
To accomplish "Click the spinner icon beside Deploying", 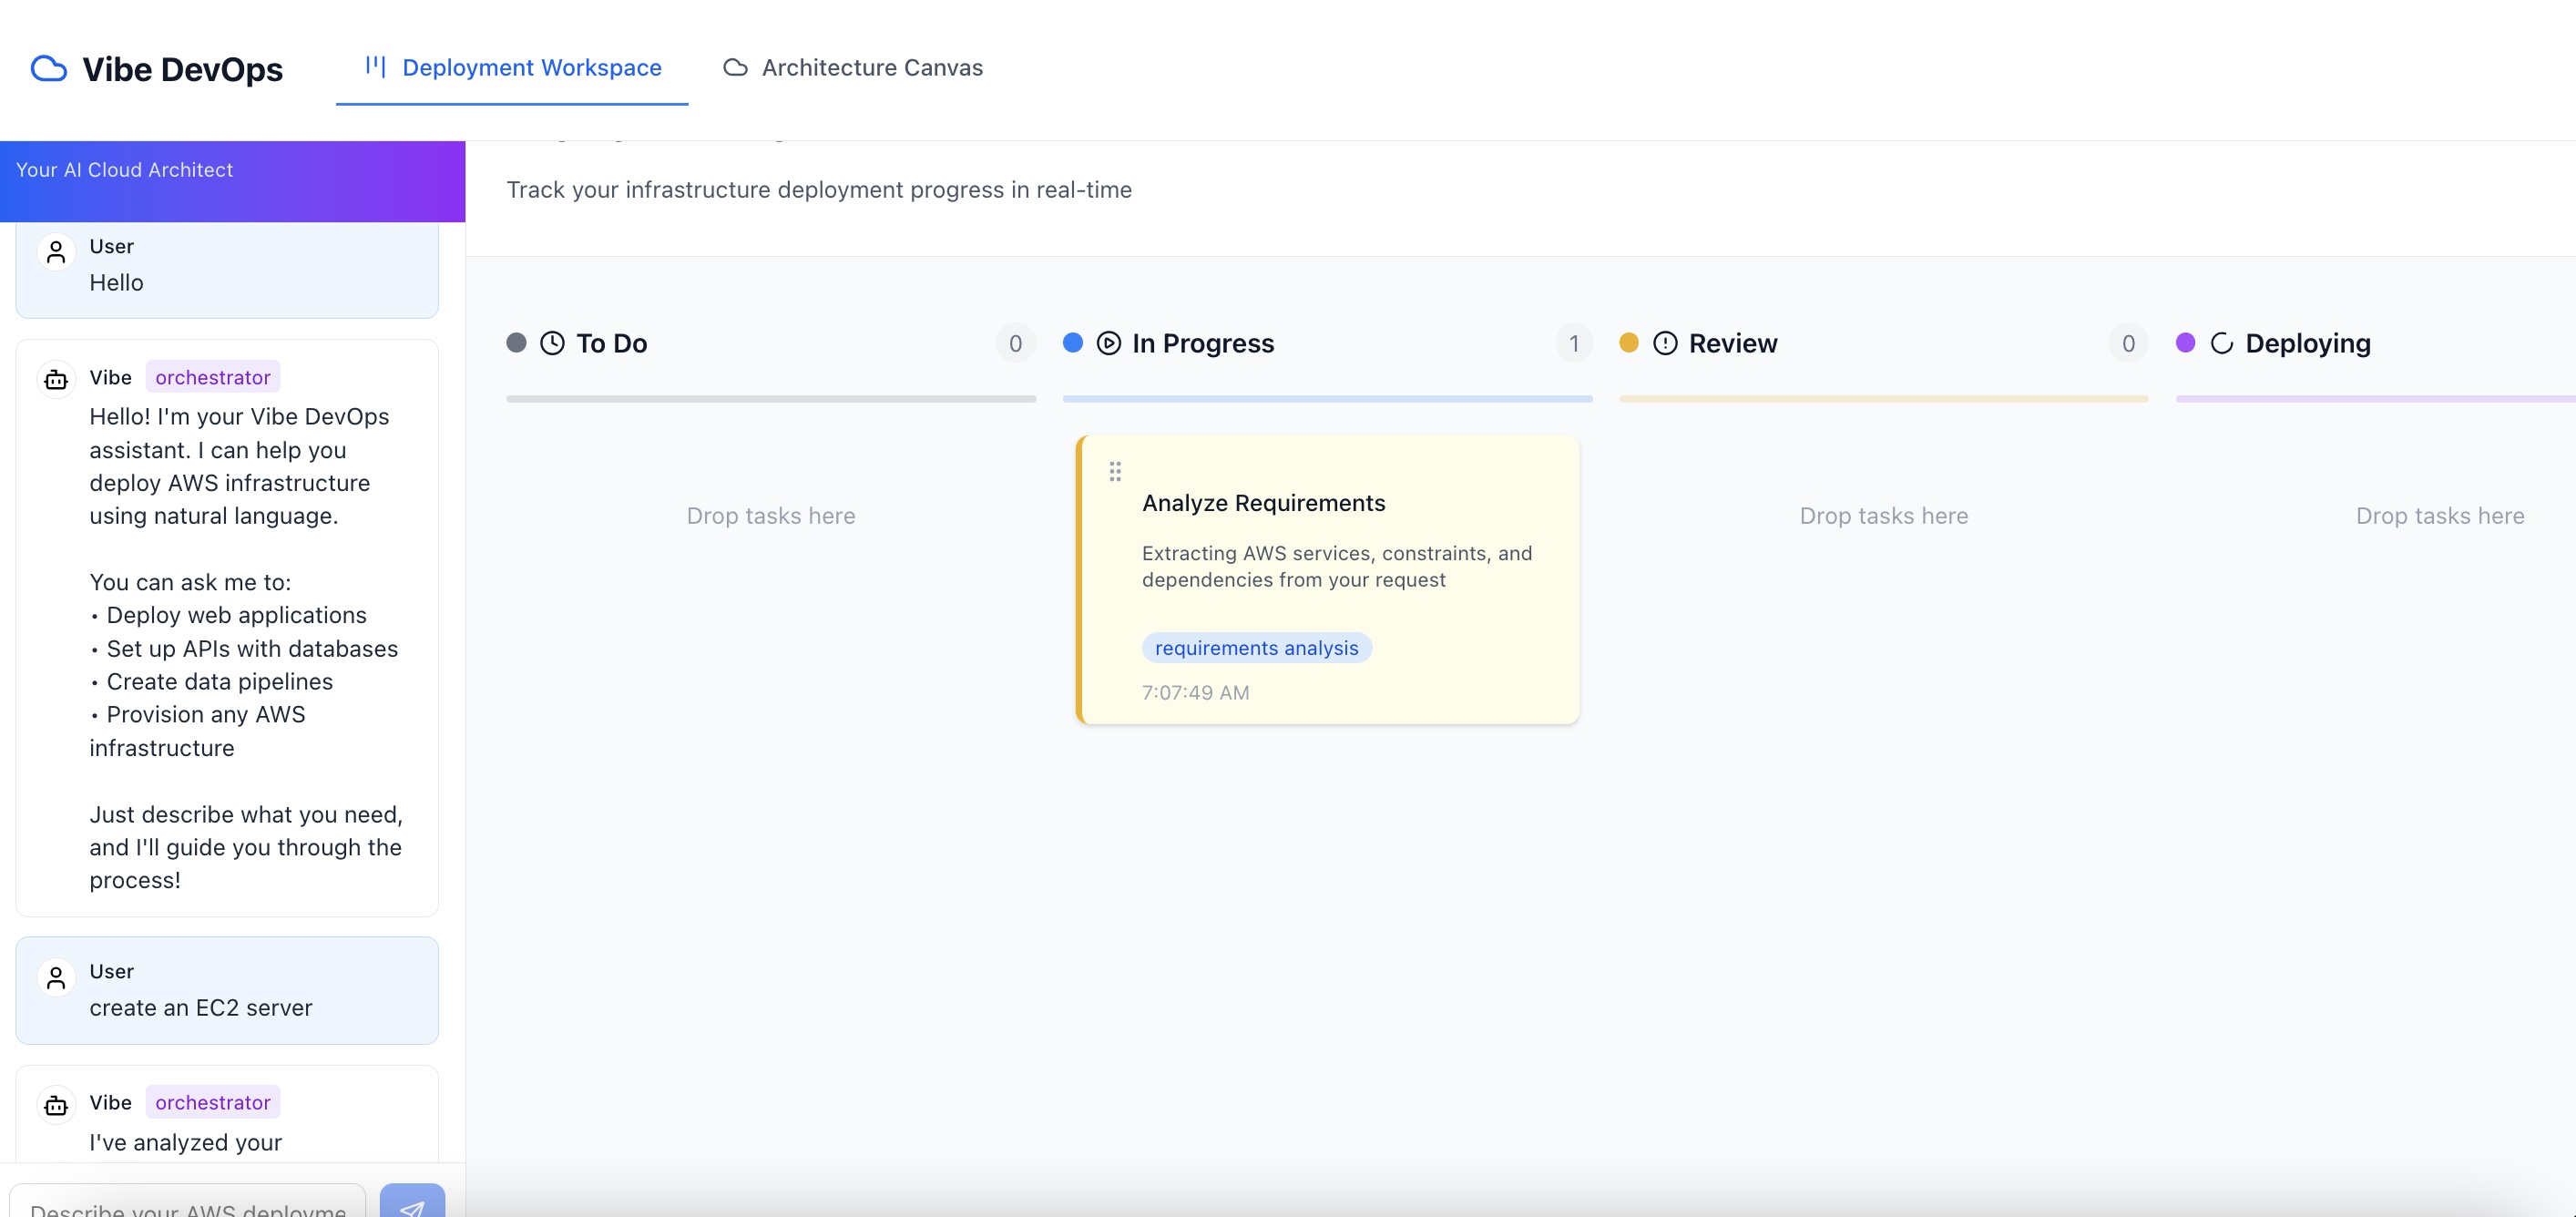I will pos(2221,343).
